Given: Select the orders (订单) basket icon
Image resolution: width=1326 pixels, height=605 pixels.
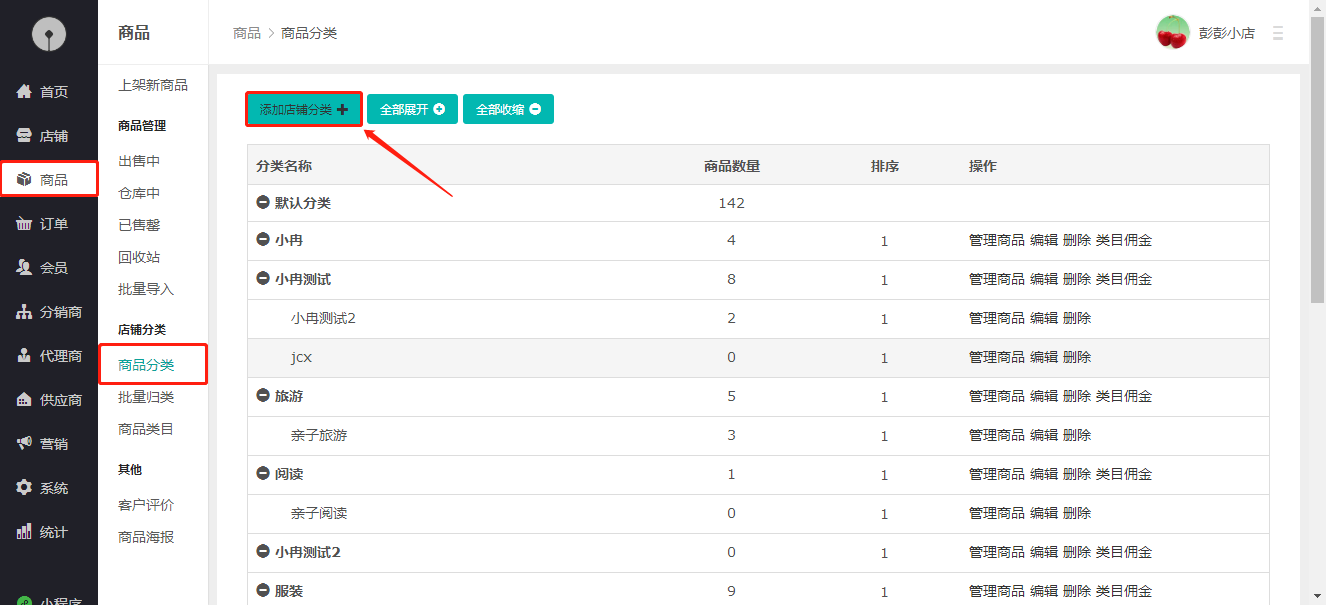Looking at the screenshot, I should tap(25, 224).
